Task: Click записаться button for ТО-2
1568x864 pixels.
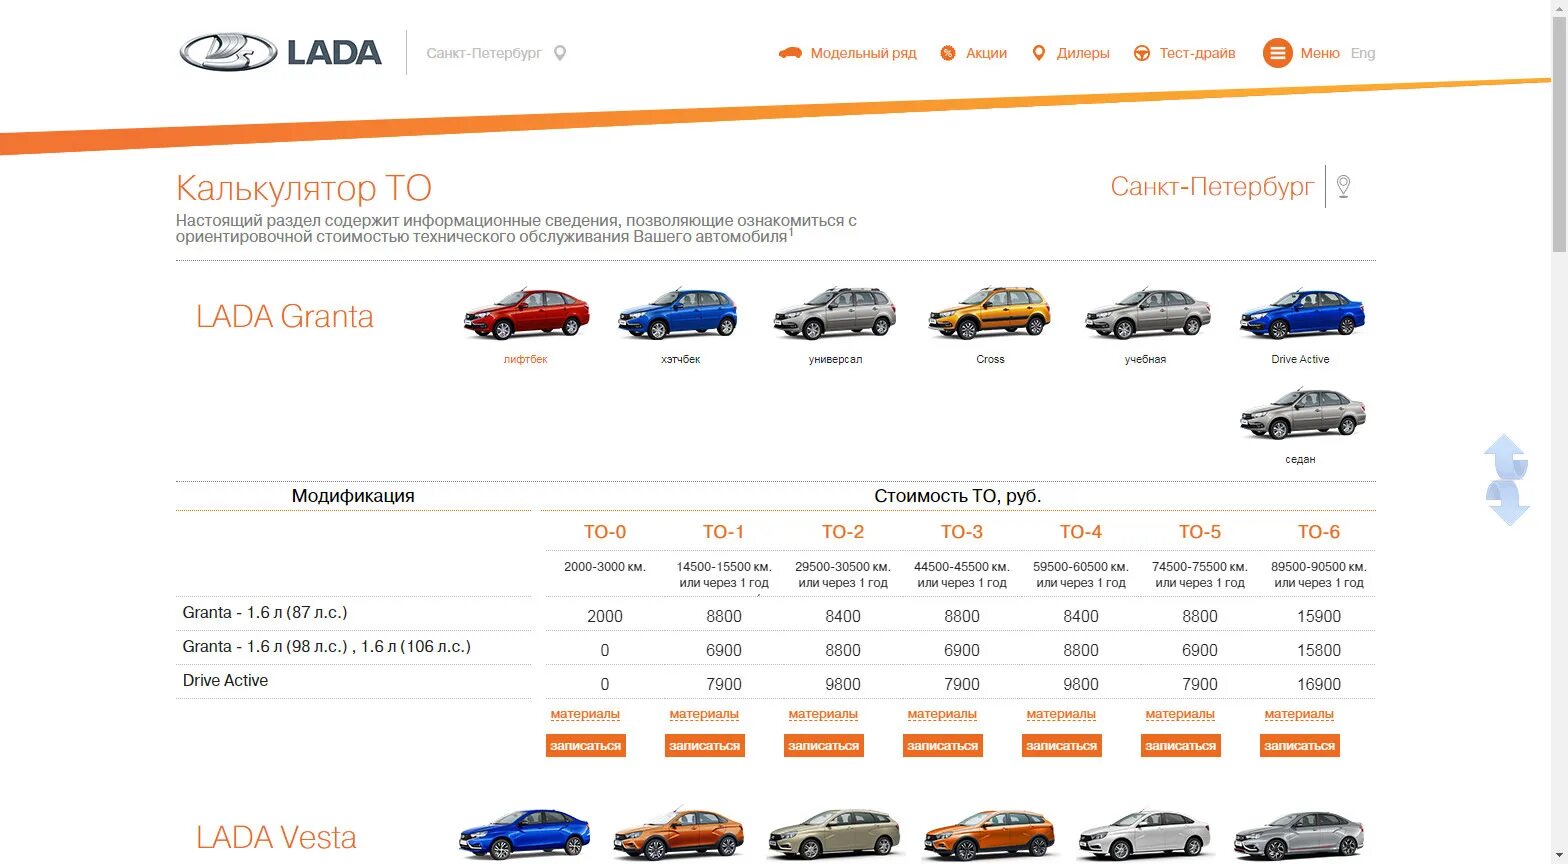Action: click(x=824, y=746)
